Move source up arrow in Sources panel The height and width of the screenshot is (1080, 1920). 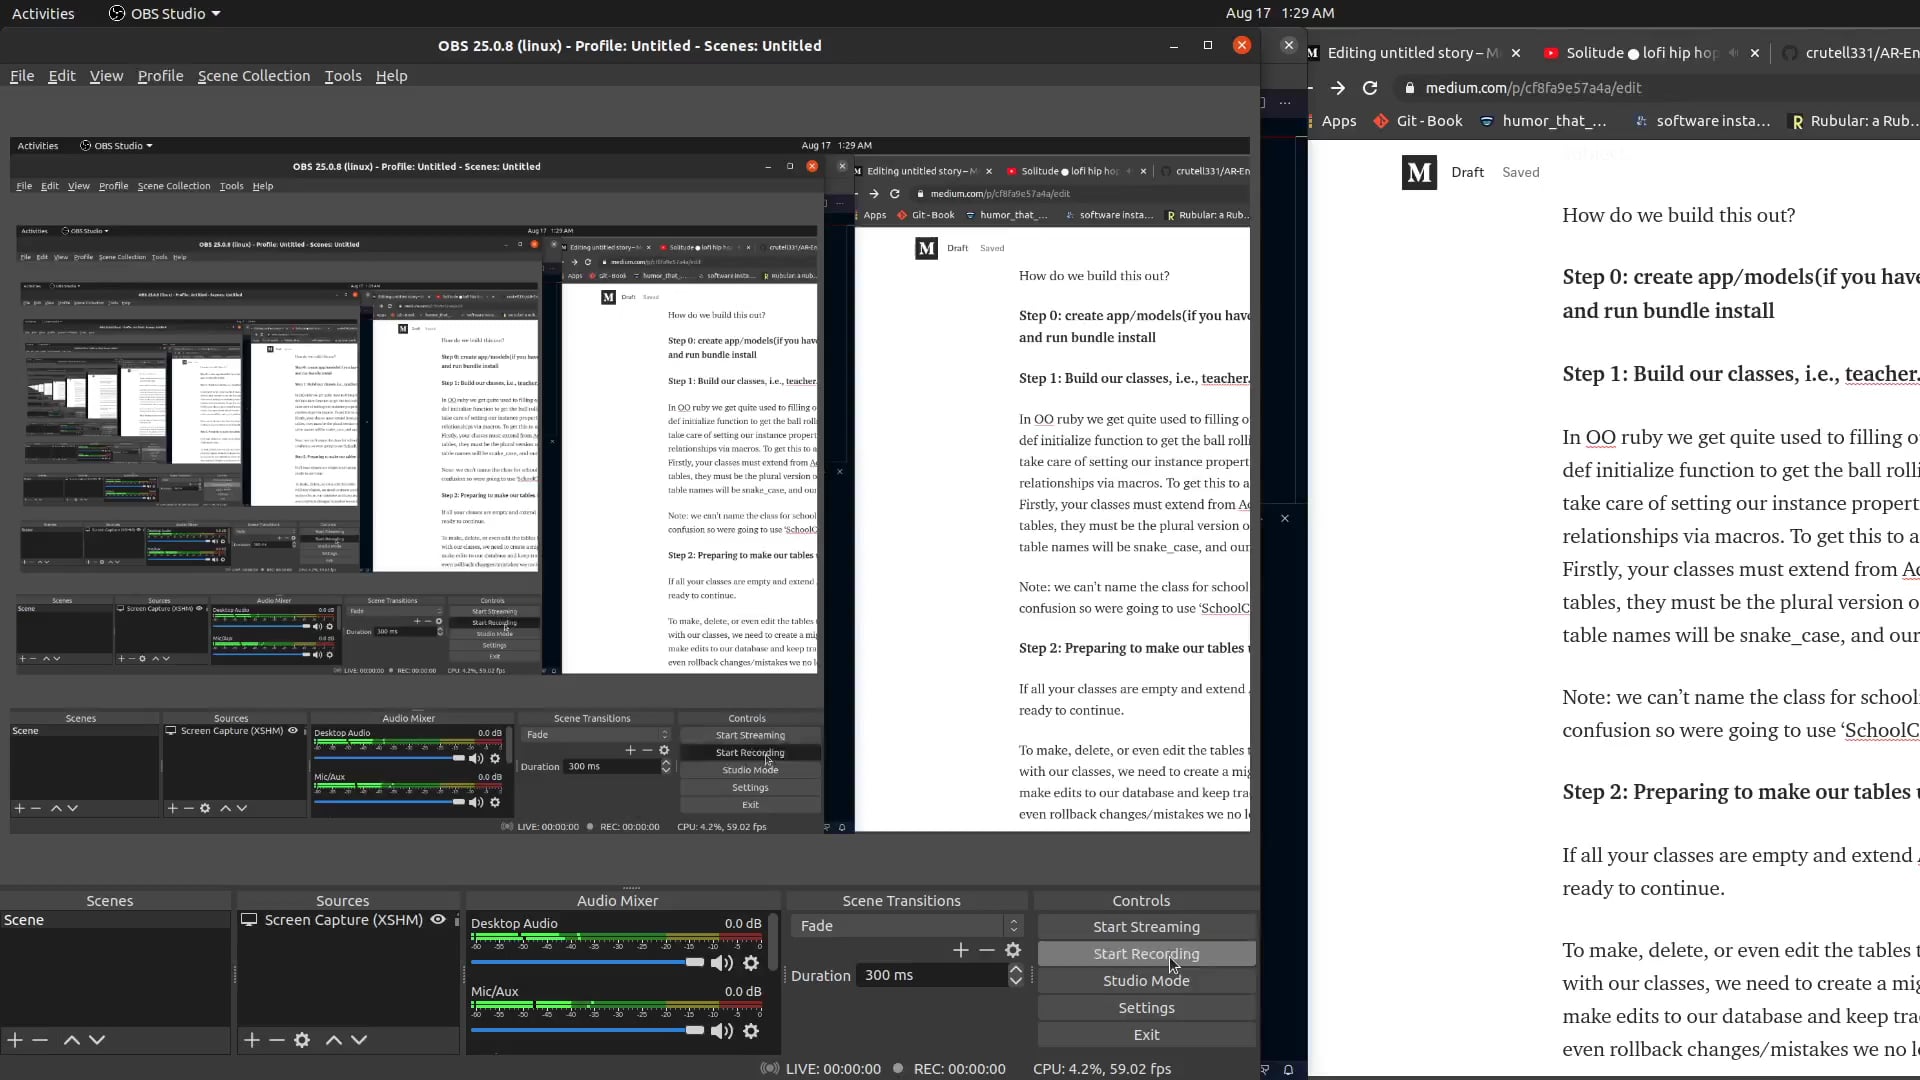[x=334, y=1040]
